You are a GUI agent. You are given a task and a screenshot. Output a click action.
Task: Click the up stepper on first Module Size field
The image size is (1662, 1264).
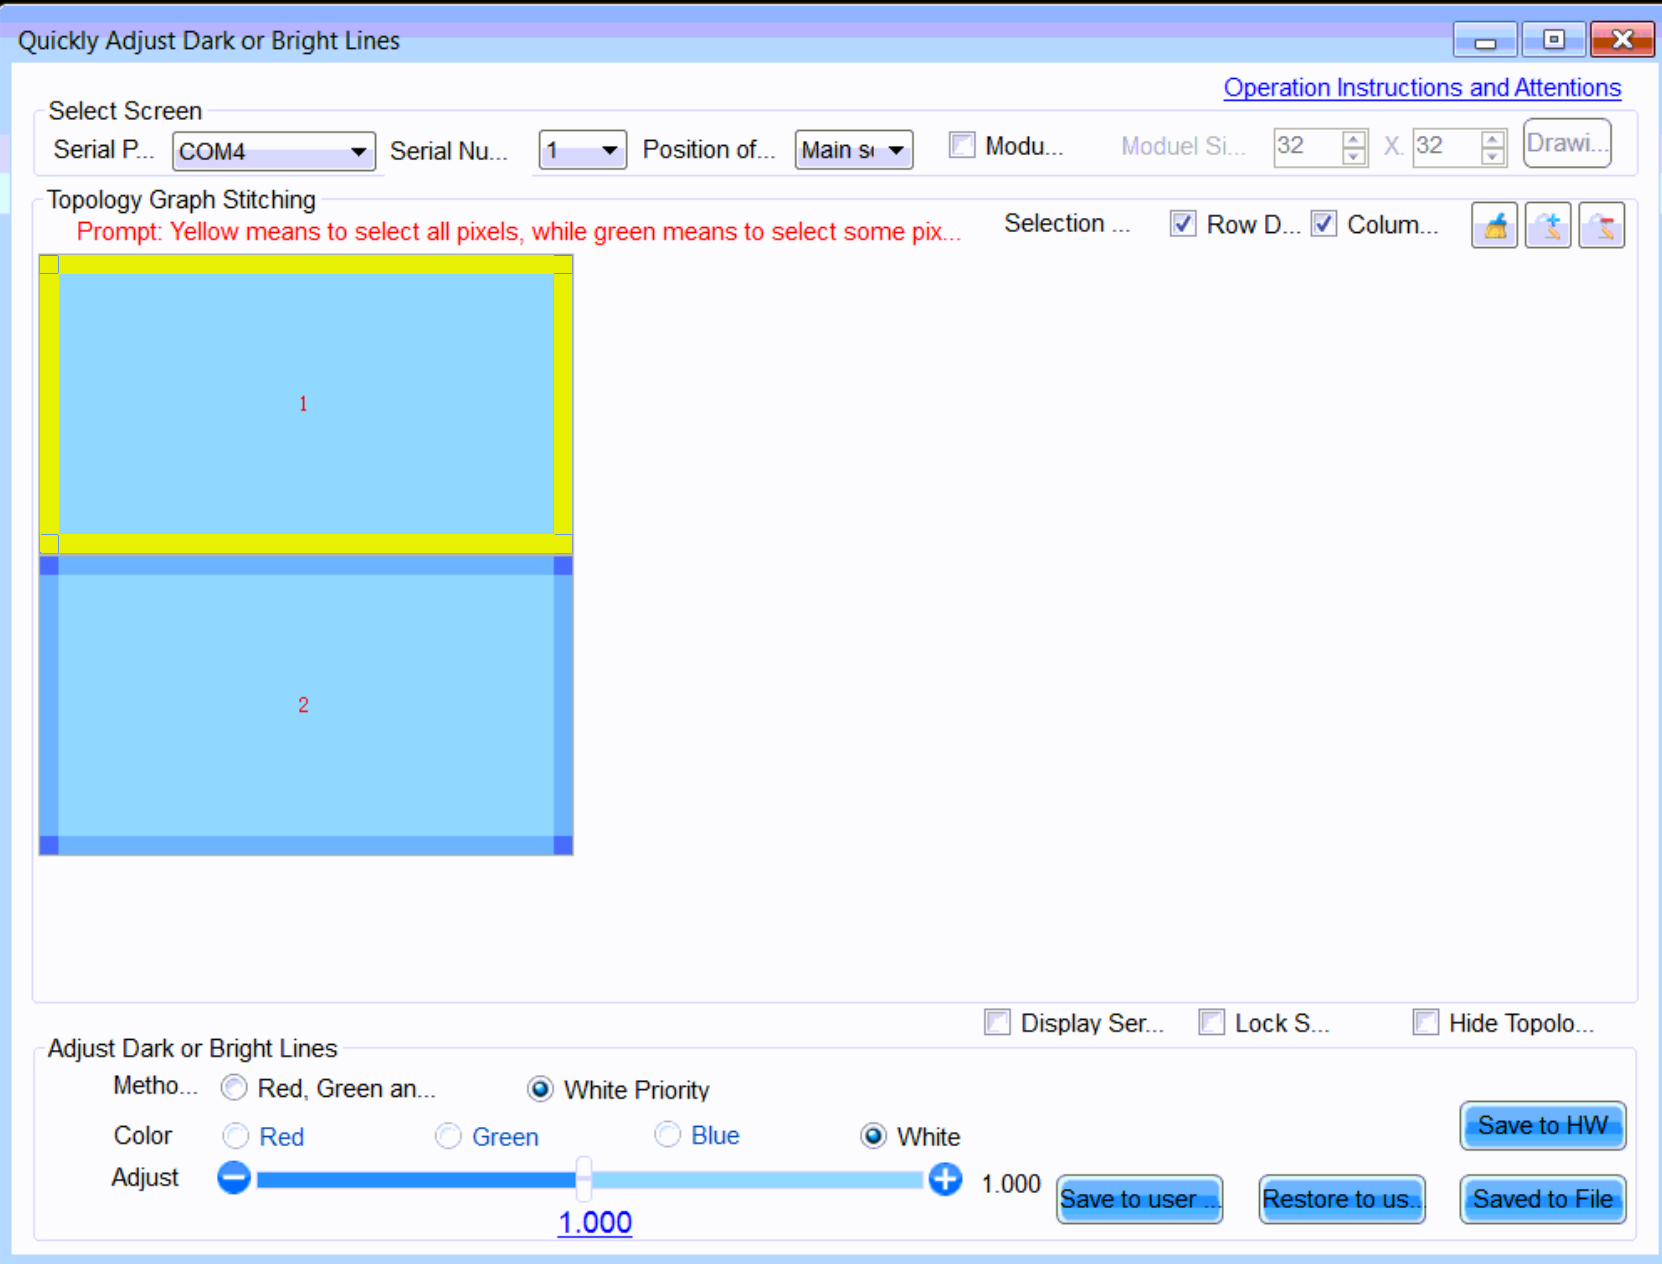point(1354,140)
